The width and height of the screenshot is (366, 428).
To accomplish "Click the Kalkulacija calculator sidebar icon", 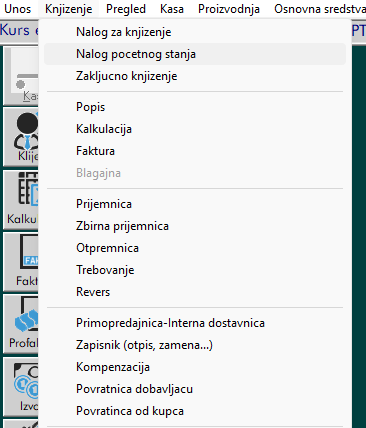I will click(x=21, y=199).
